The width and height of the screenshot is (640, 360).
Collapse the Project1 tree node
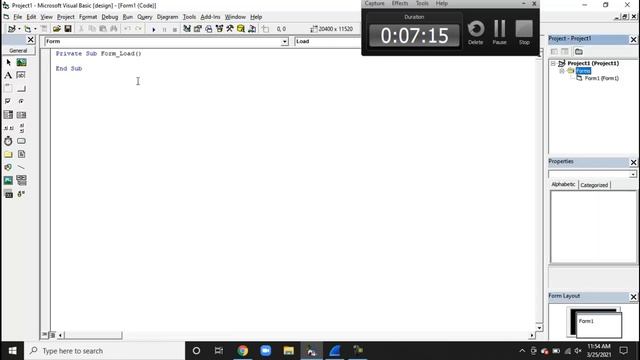click(553, 63)
